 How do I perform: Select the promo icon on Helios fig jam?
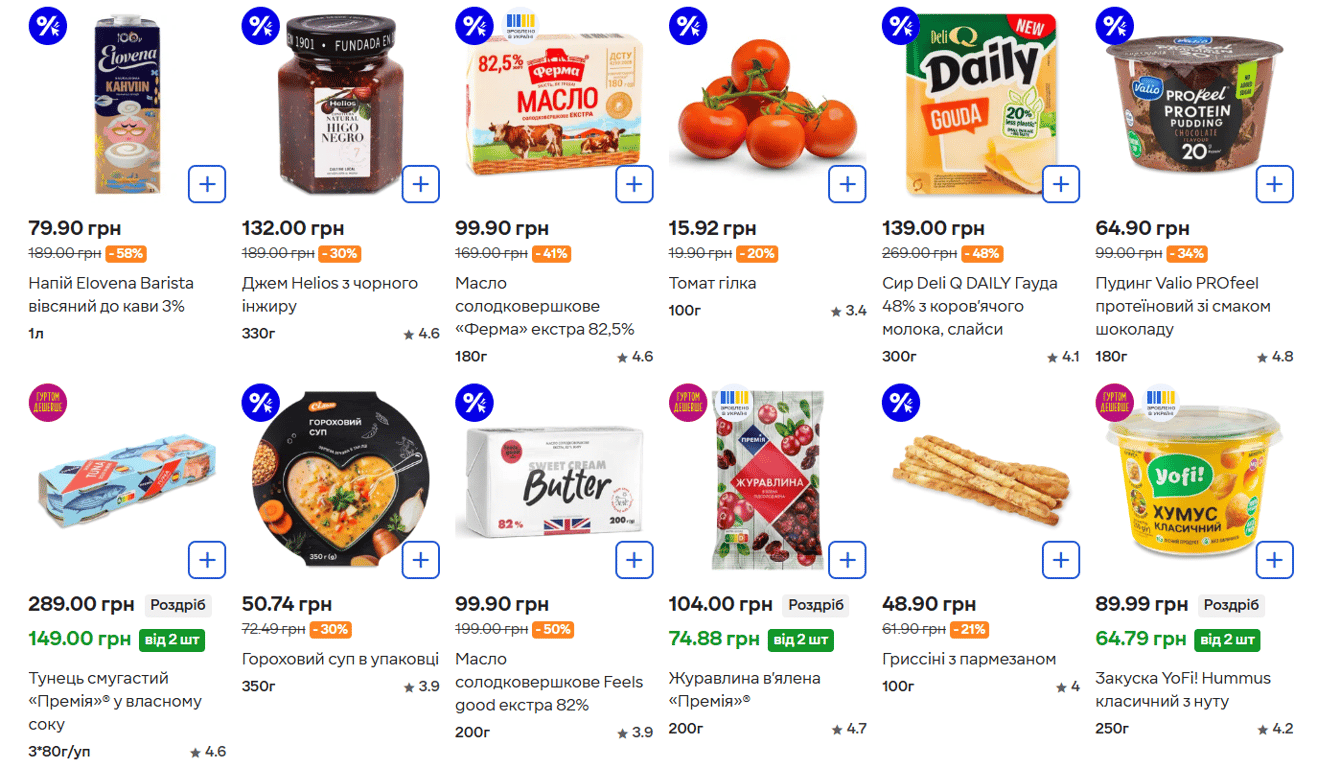click(x=259, y=25)
